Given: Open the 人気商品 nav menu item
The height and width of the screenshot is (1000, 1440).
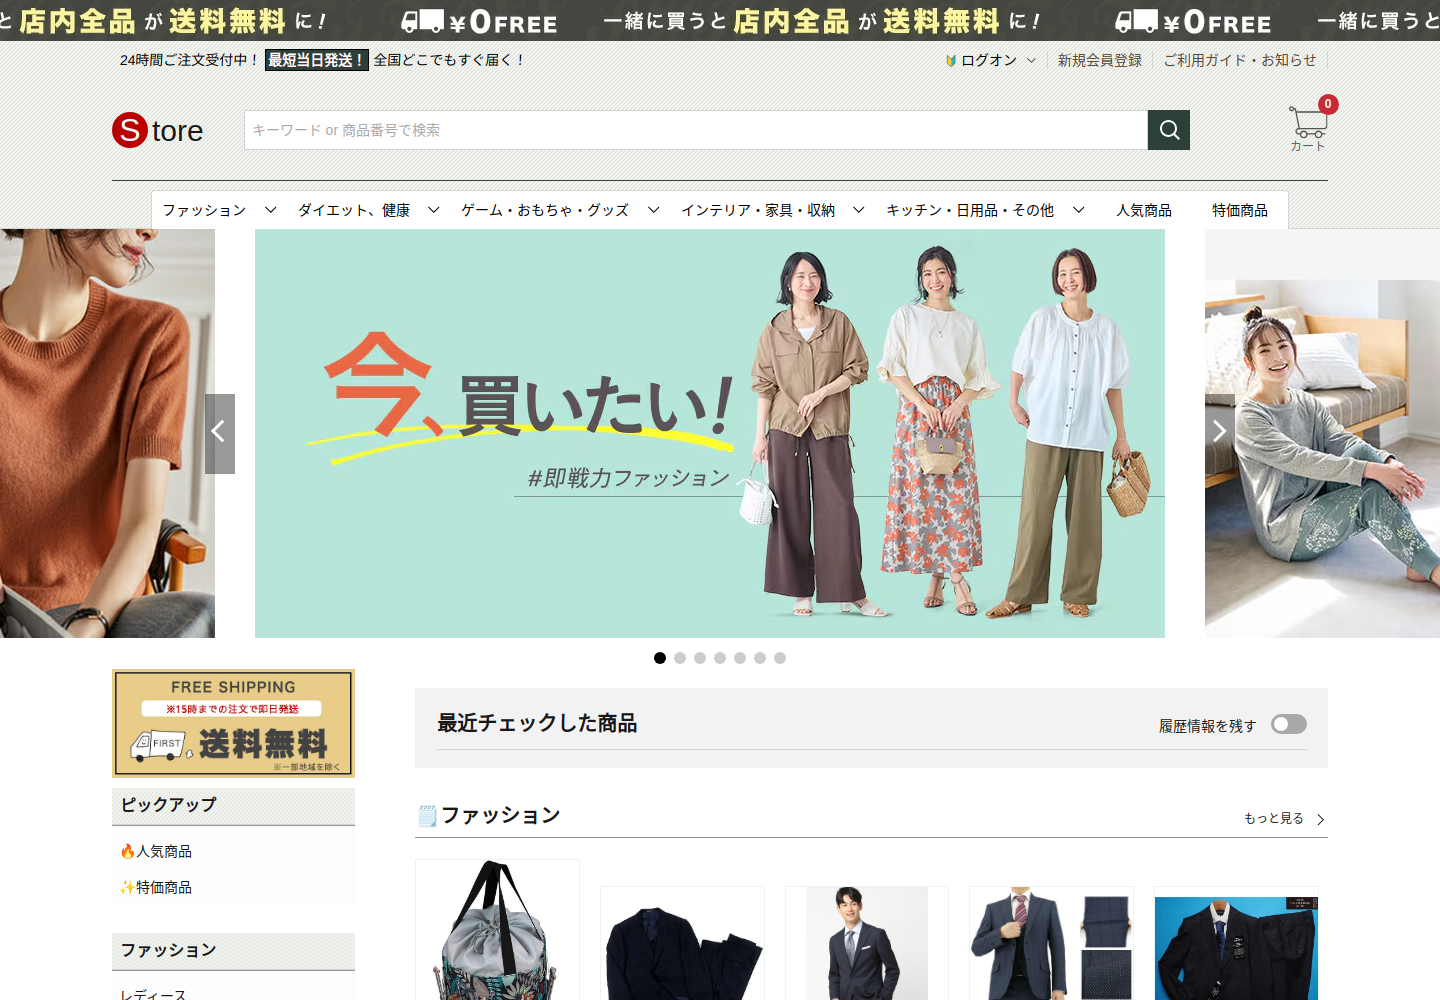Looking at the screenshot, I should [1144, 210].
